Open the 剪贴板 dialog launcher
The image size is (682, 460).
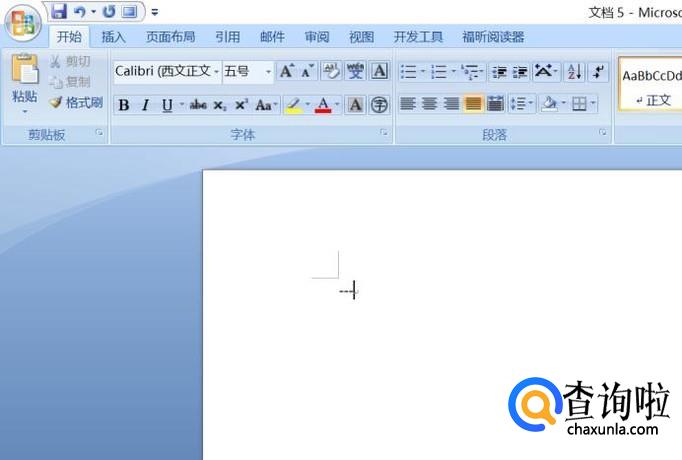click(x=100, y=133)
